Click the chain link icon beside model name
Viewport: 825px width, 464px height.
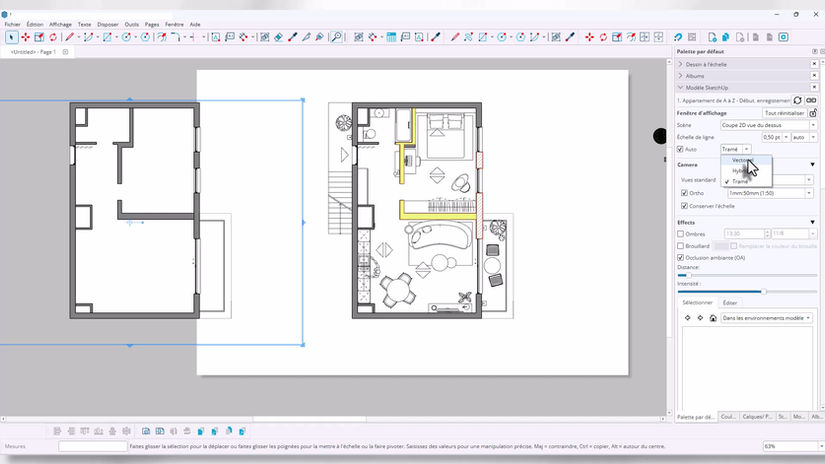click(811, 100)
